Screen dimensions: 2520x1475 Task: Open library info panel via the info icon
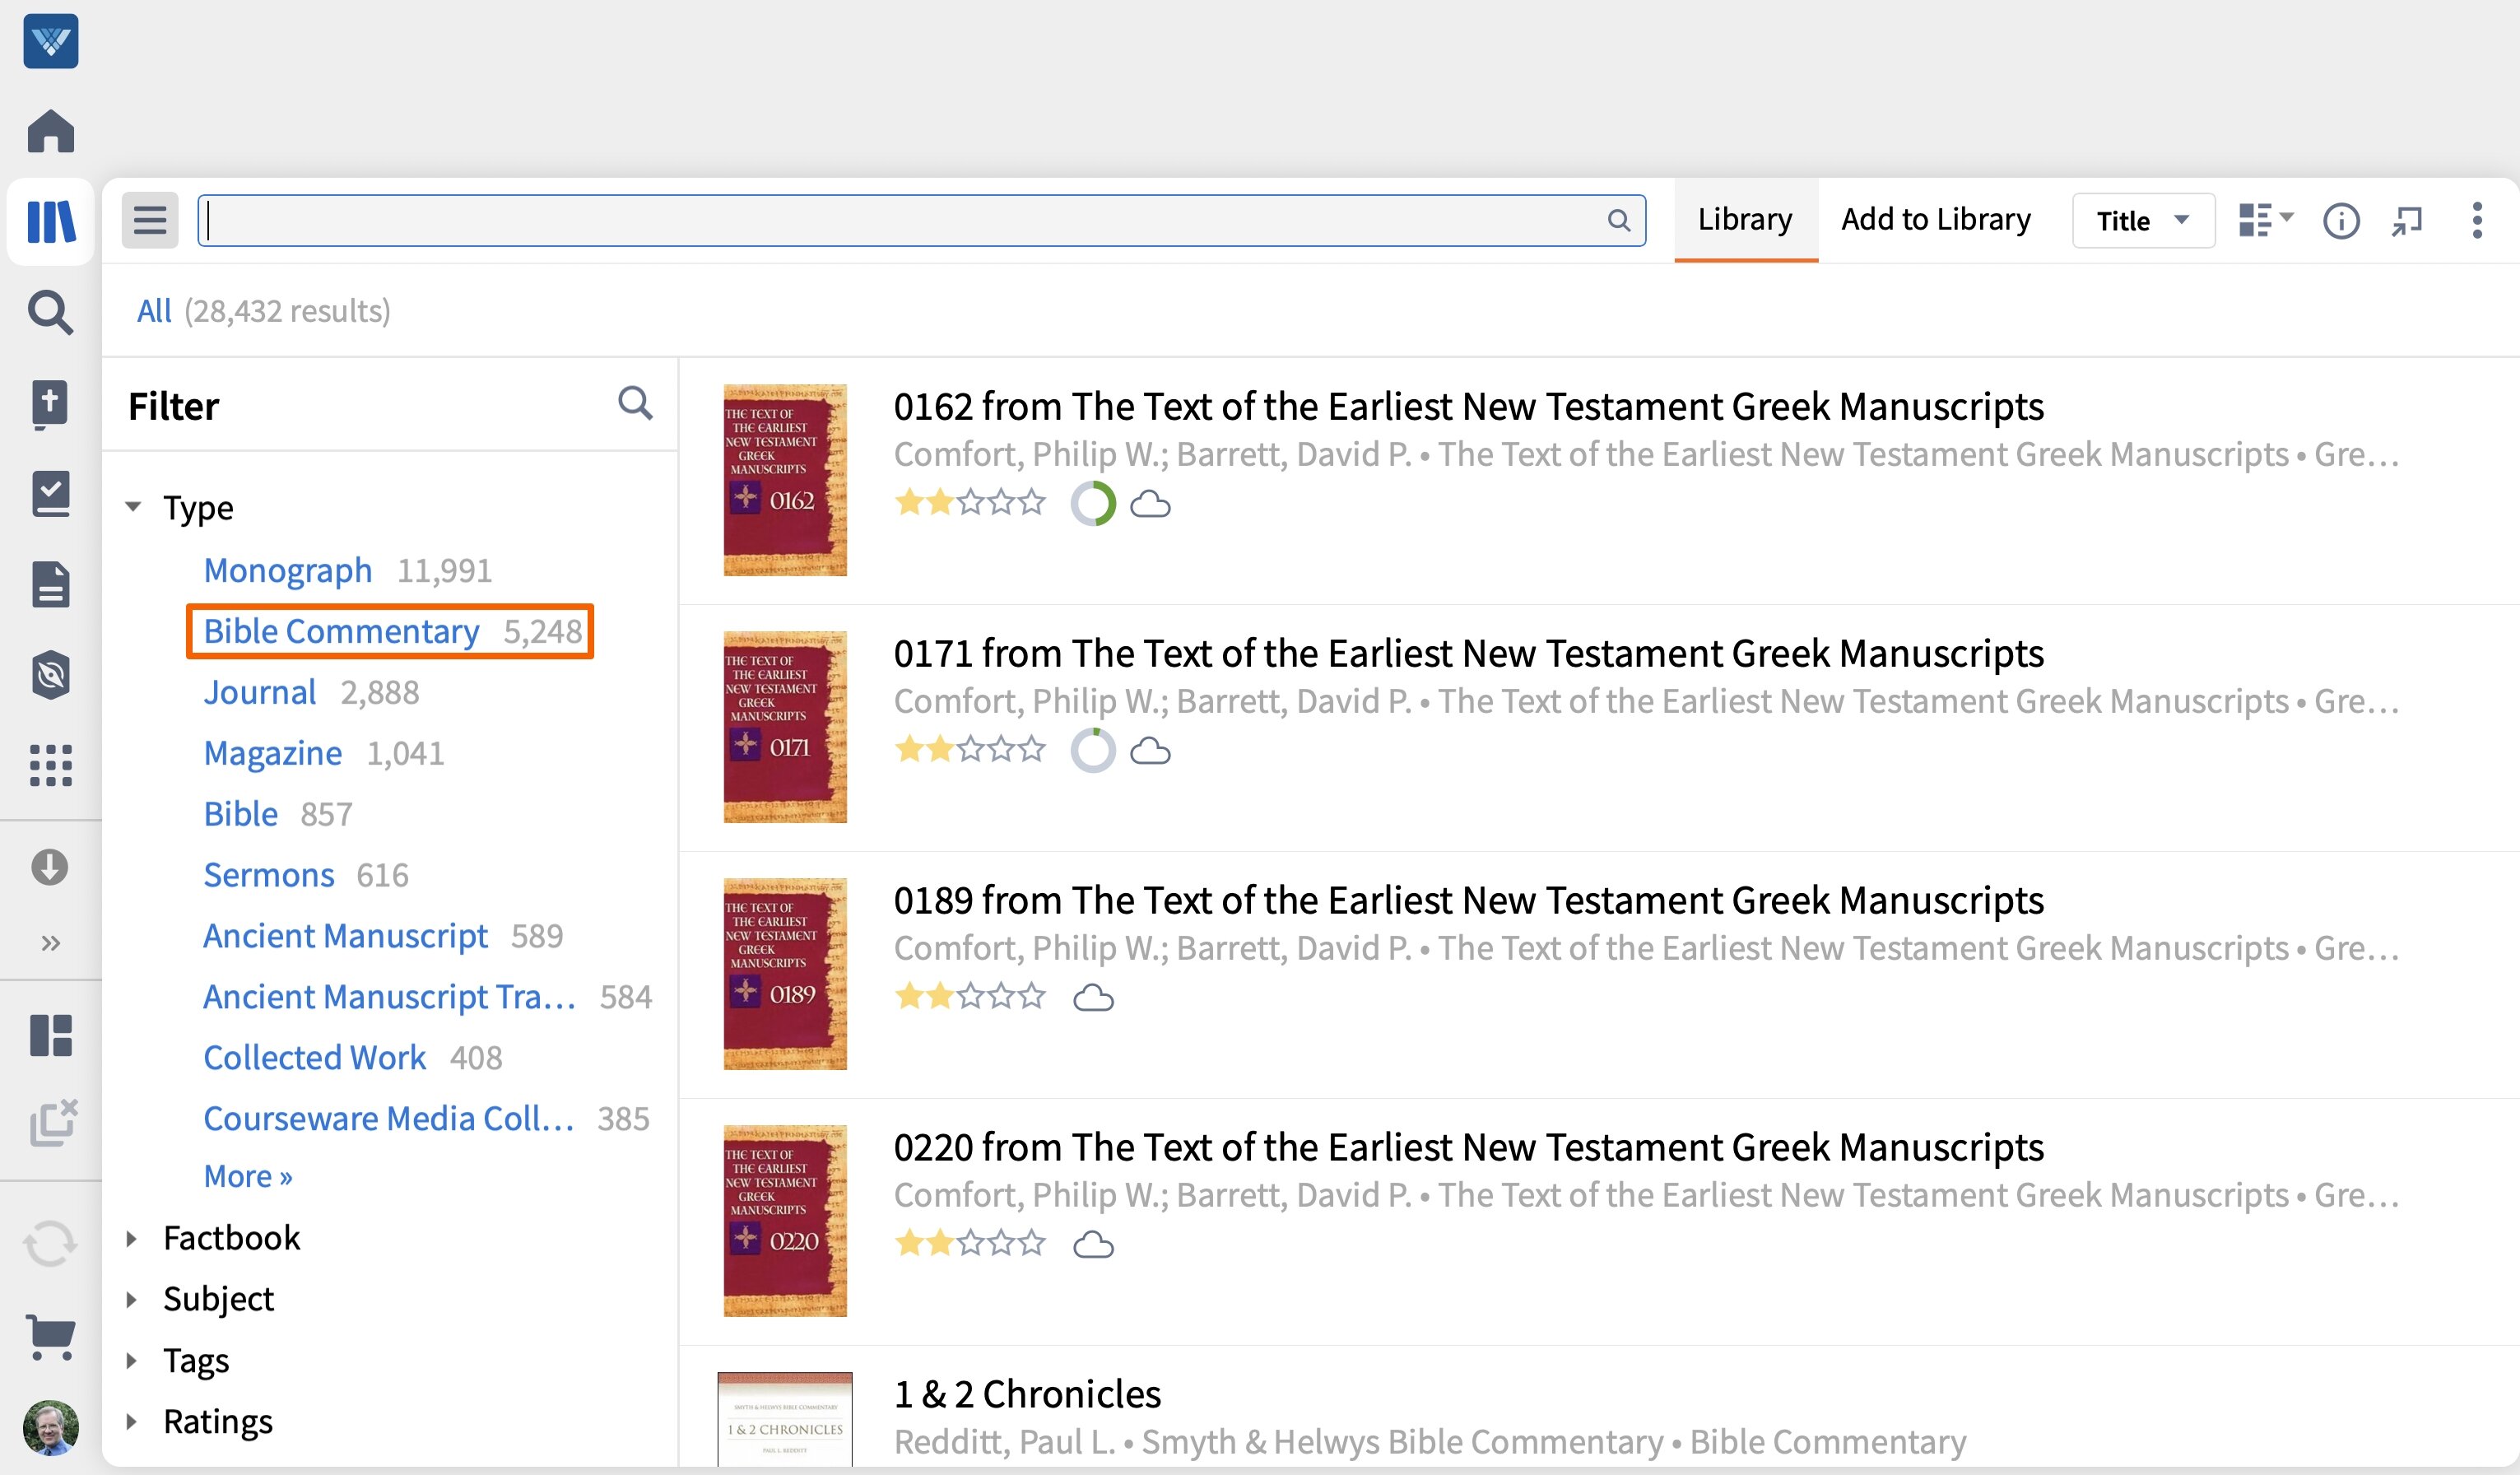coord(2341,221)
